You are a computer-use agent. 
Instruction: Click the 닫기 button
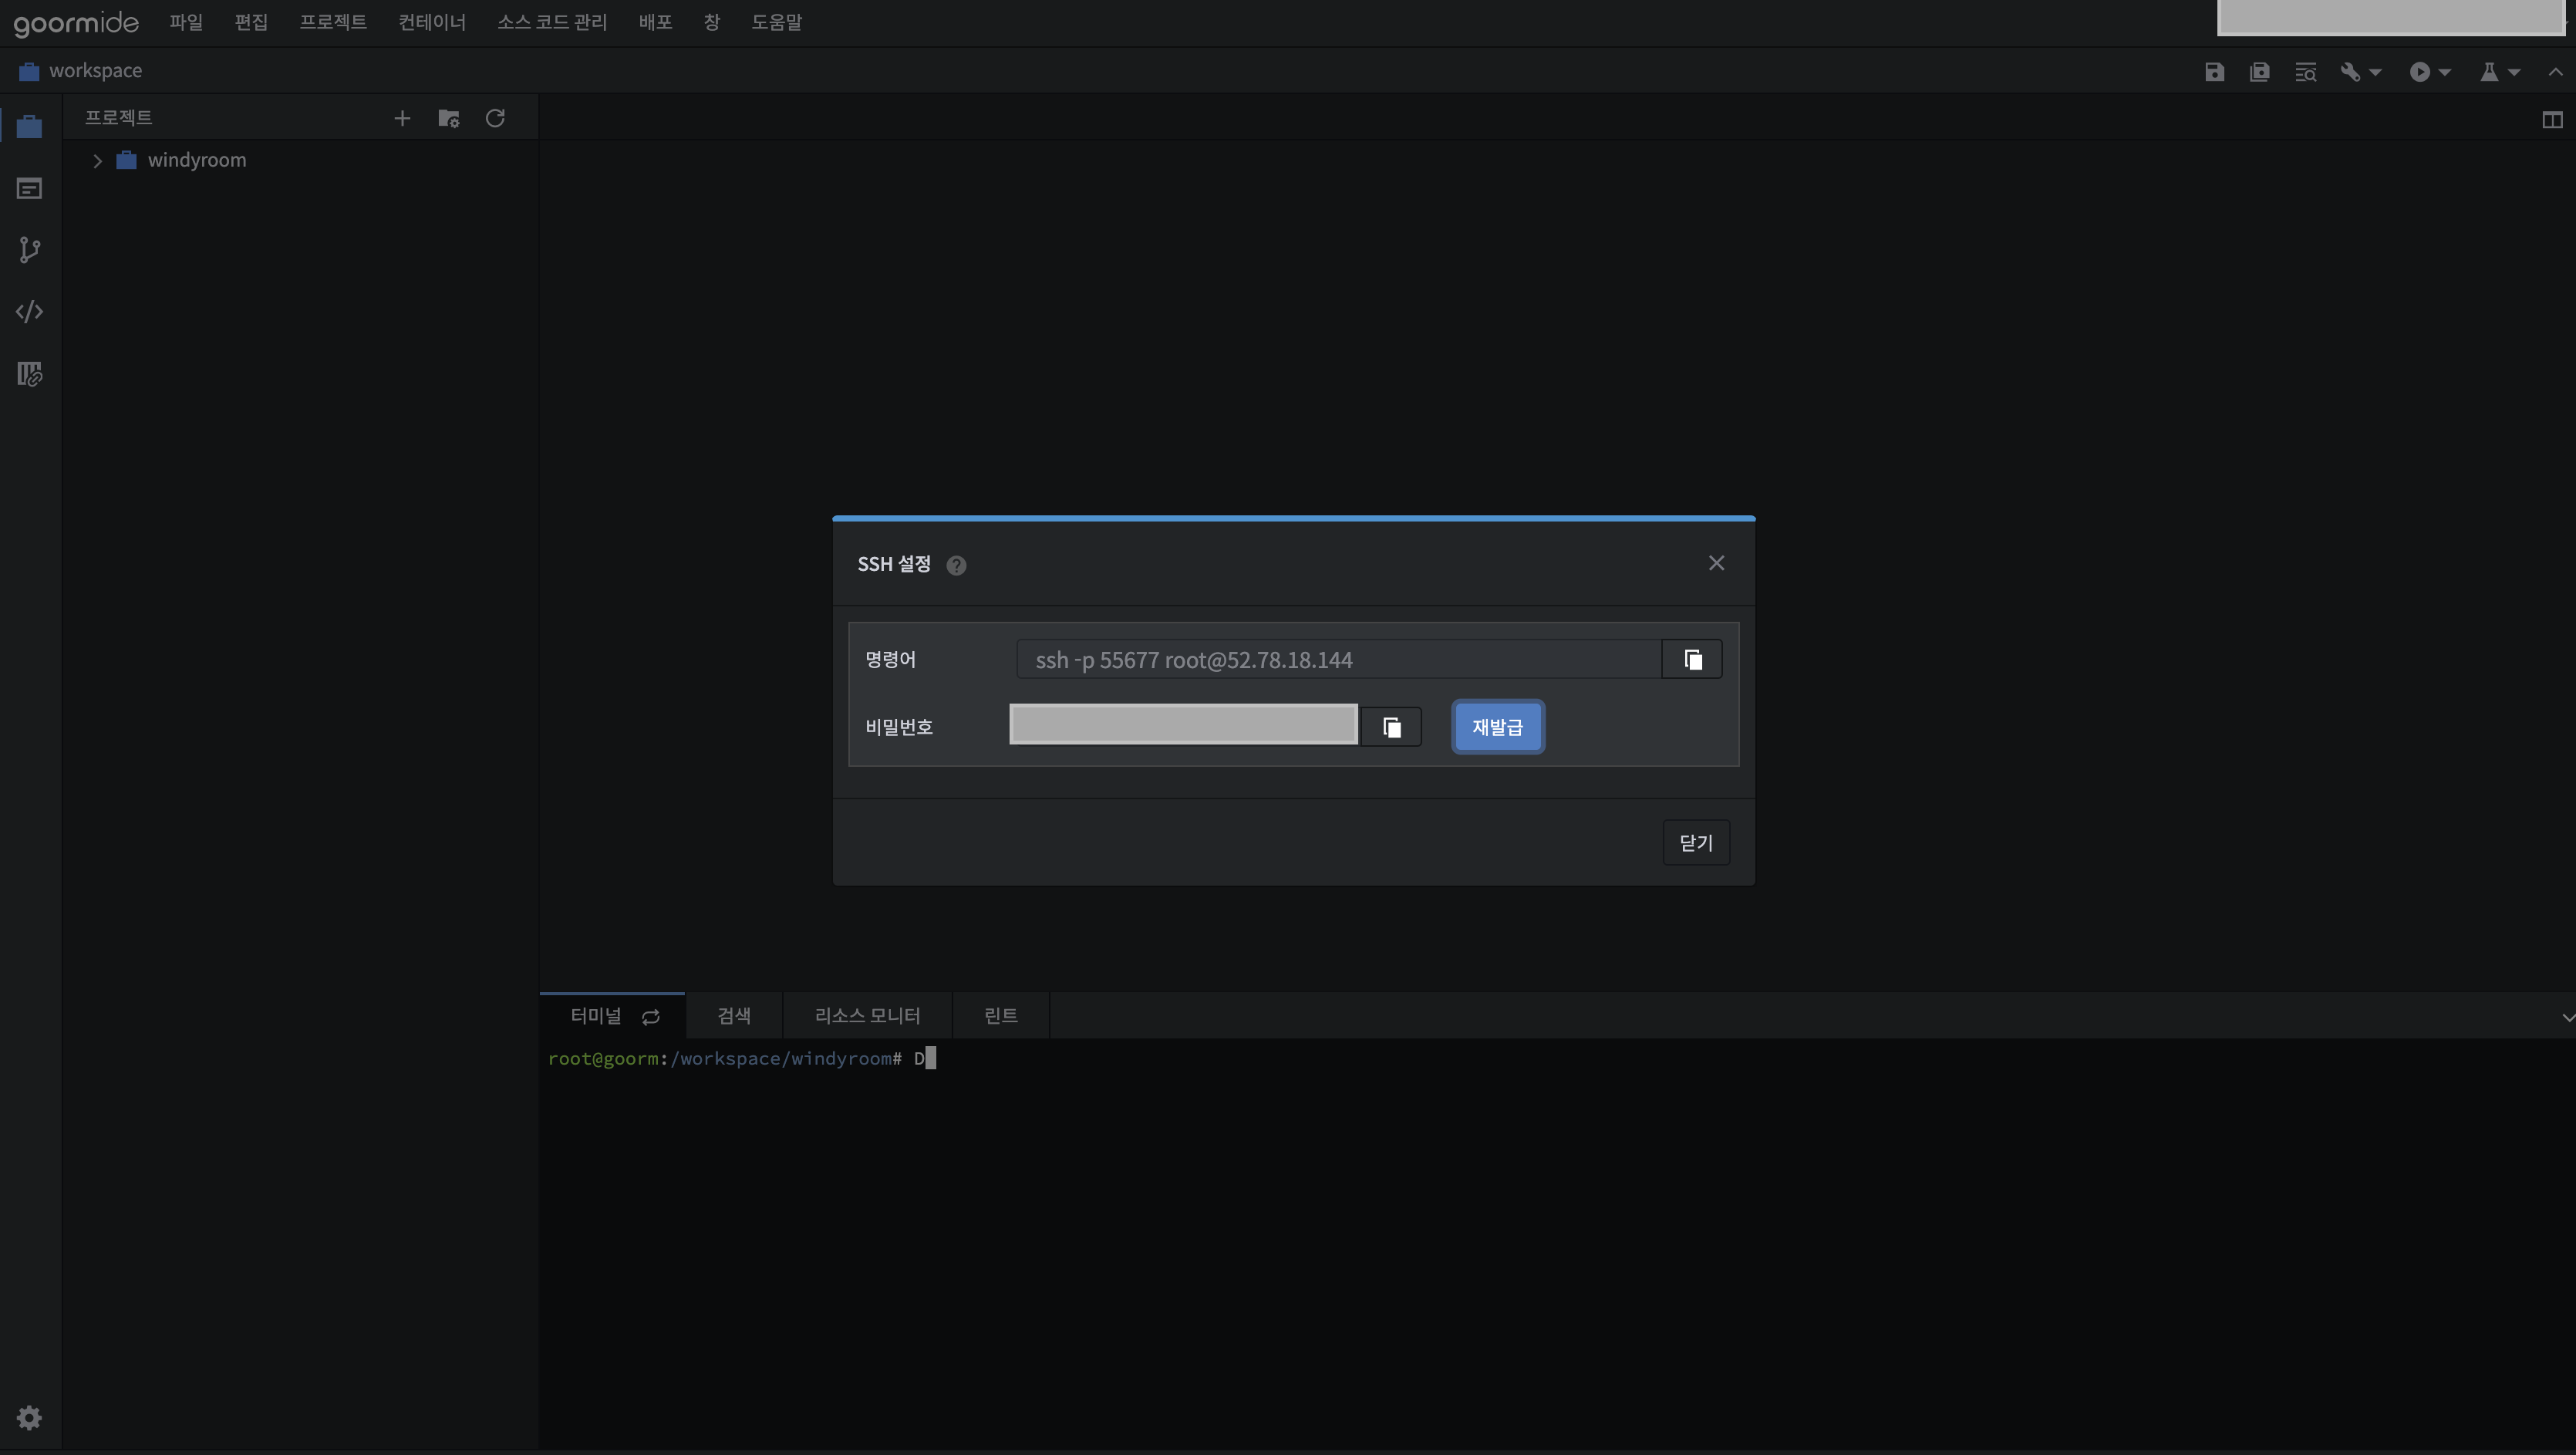[x=1696, y=843]
